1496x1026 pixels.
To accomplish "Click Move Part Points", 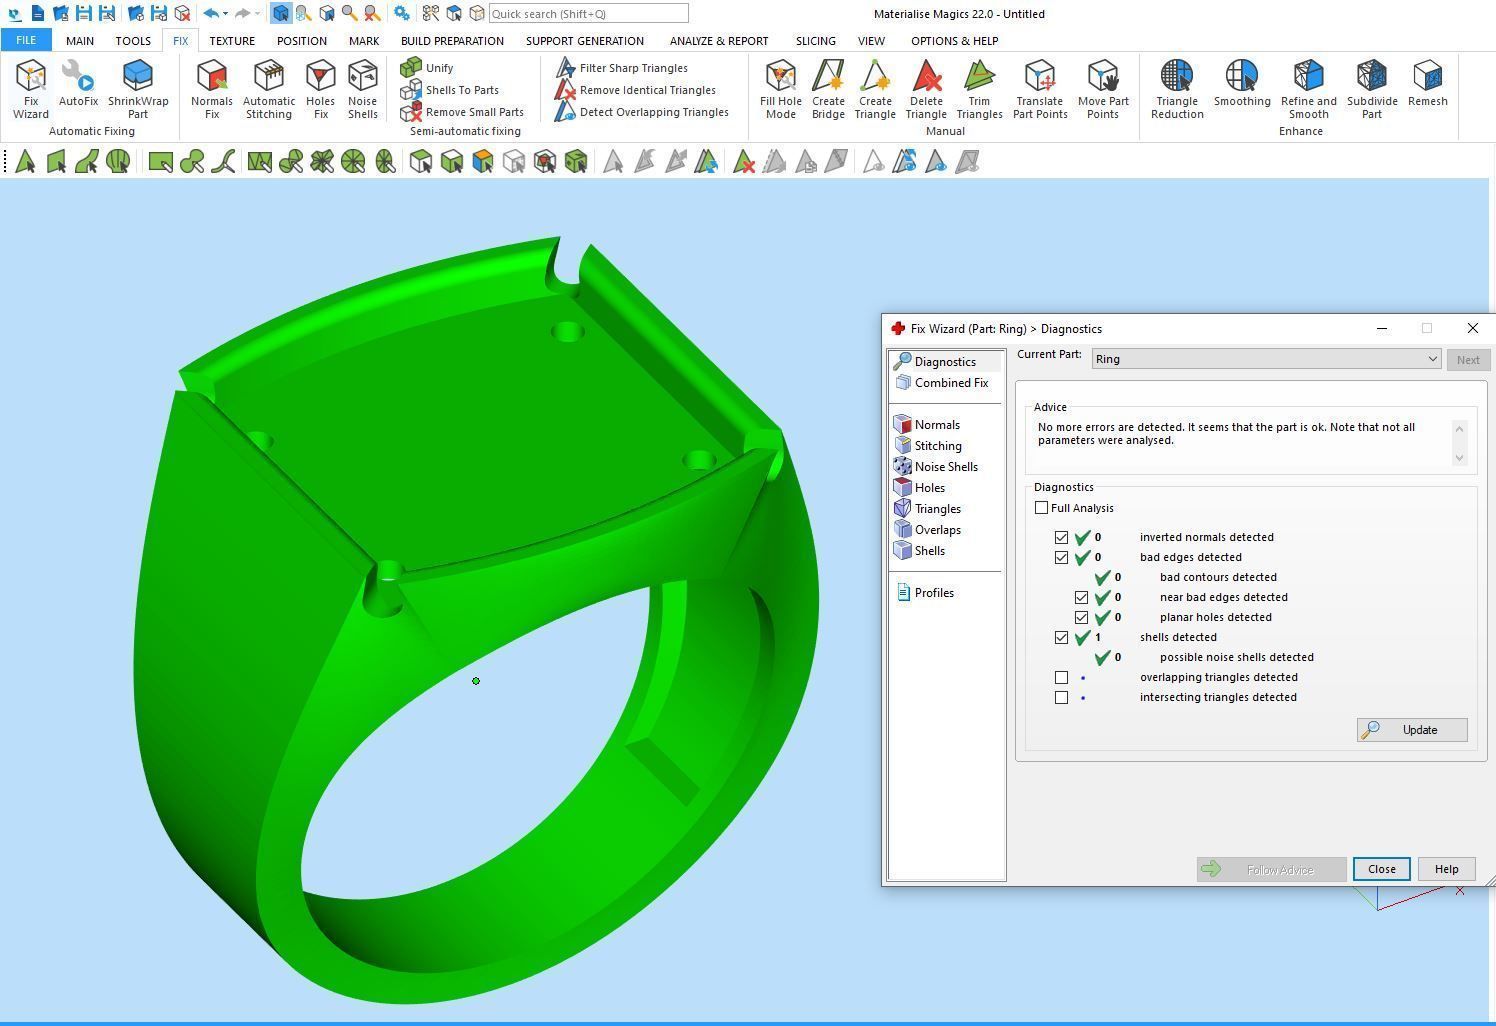I will point(1103,89).
